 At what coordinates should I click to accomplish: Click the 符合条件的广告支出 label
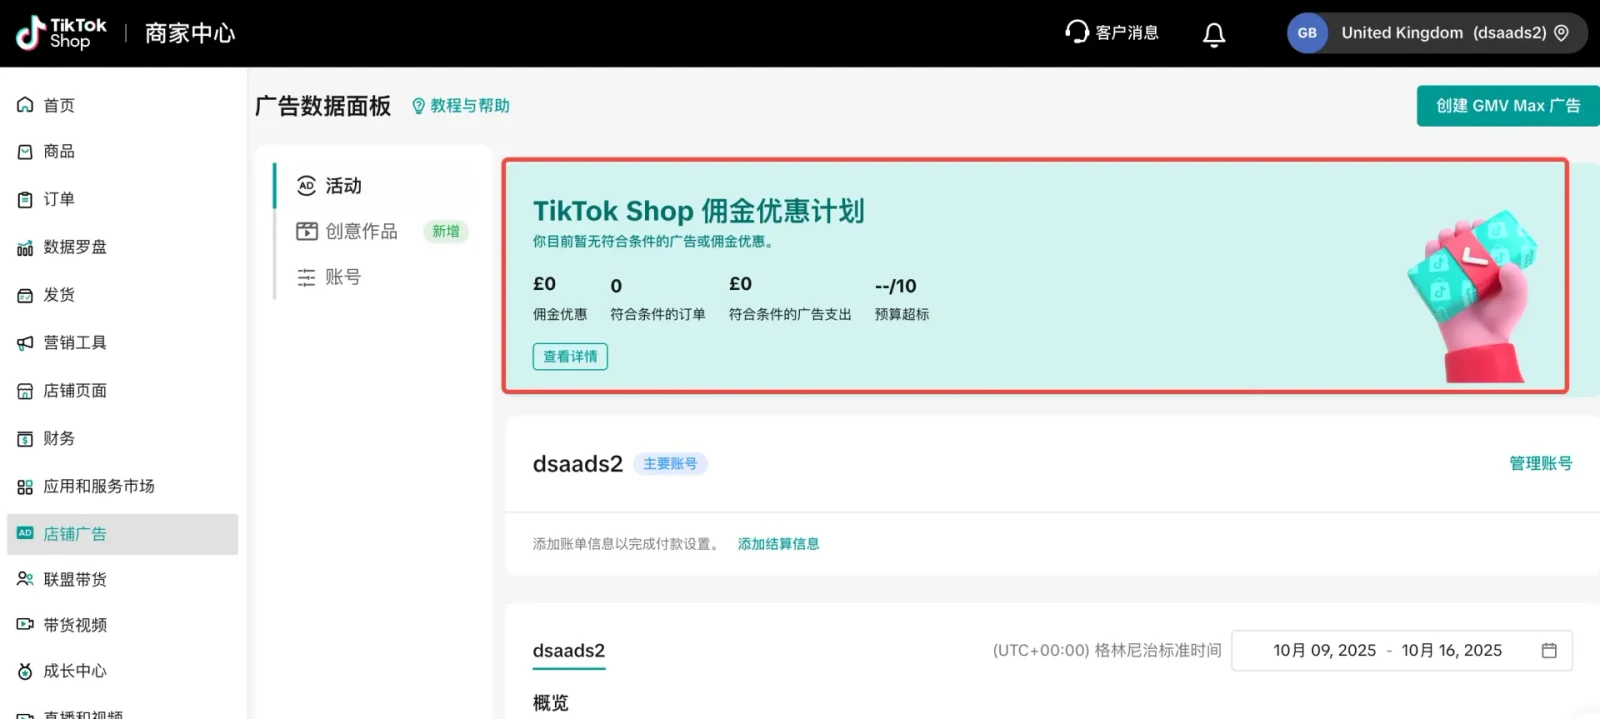(x=790, y=314)
